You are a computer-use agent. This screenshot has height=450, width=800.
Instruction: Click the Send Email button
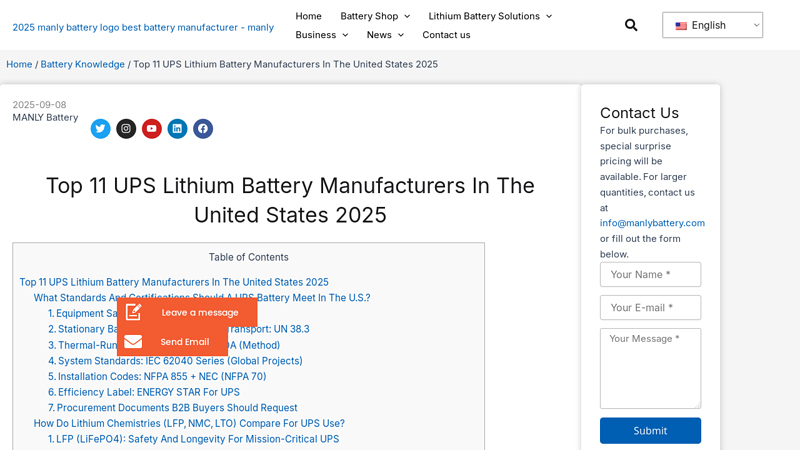pos(172,341)
